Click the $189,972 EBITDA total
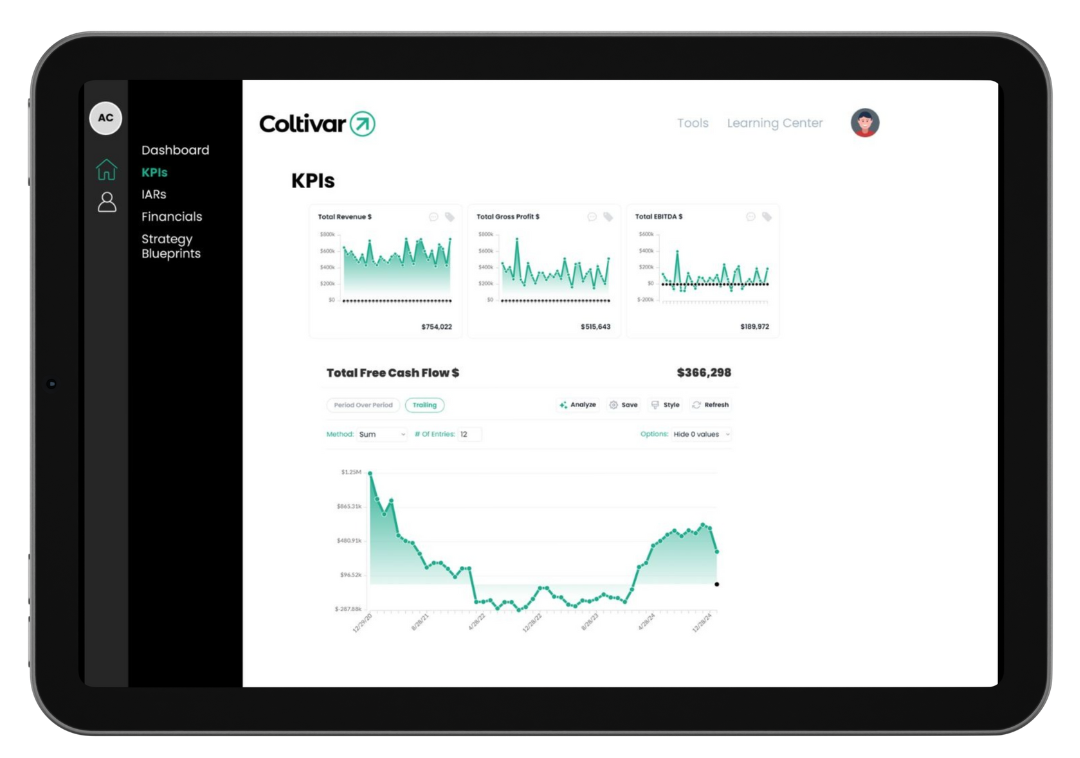 (754, 326)
